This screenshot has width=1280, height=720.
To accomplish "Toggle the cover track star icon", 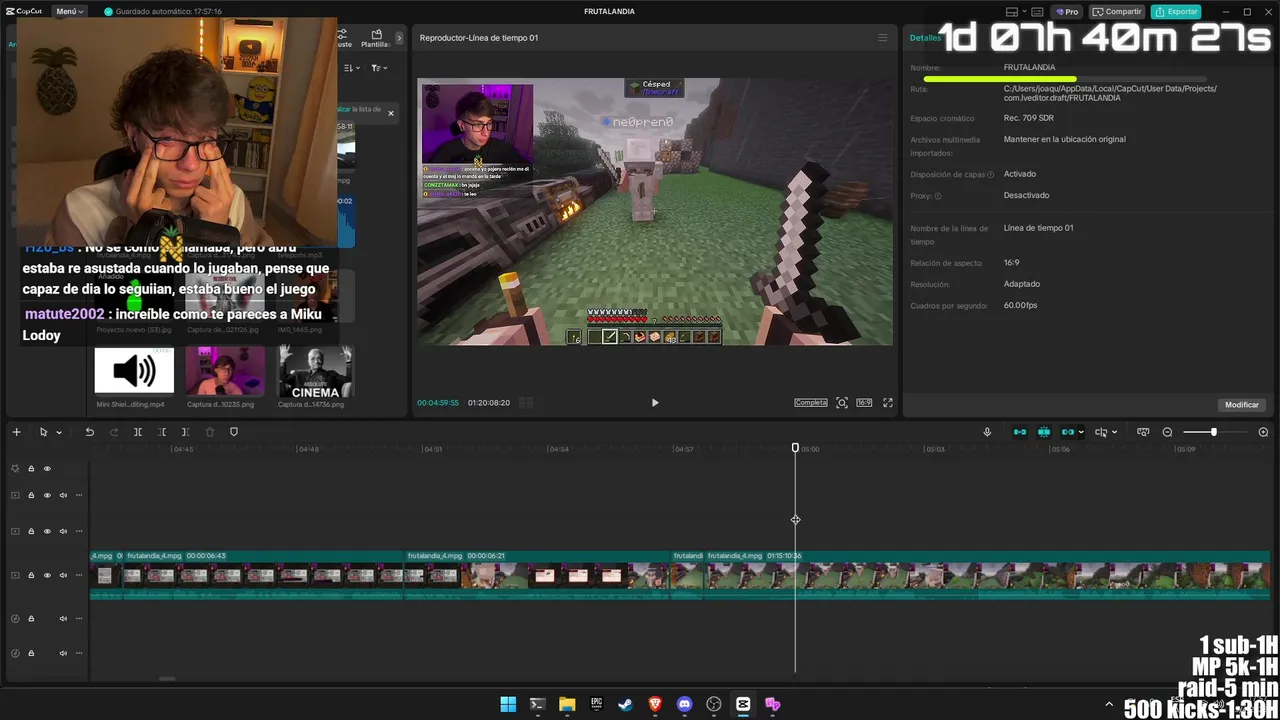I will 15,468.
